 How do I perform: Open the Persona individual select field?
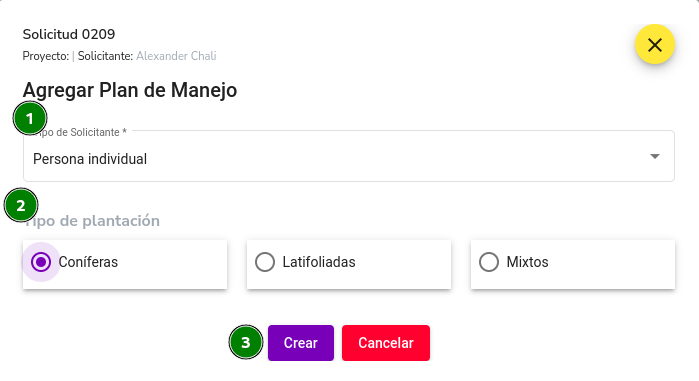[349, 156]
